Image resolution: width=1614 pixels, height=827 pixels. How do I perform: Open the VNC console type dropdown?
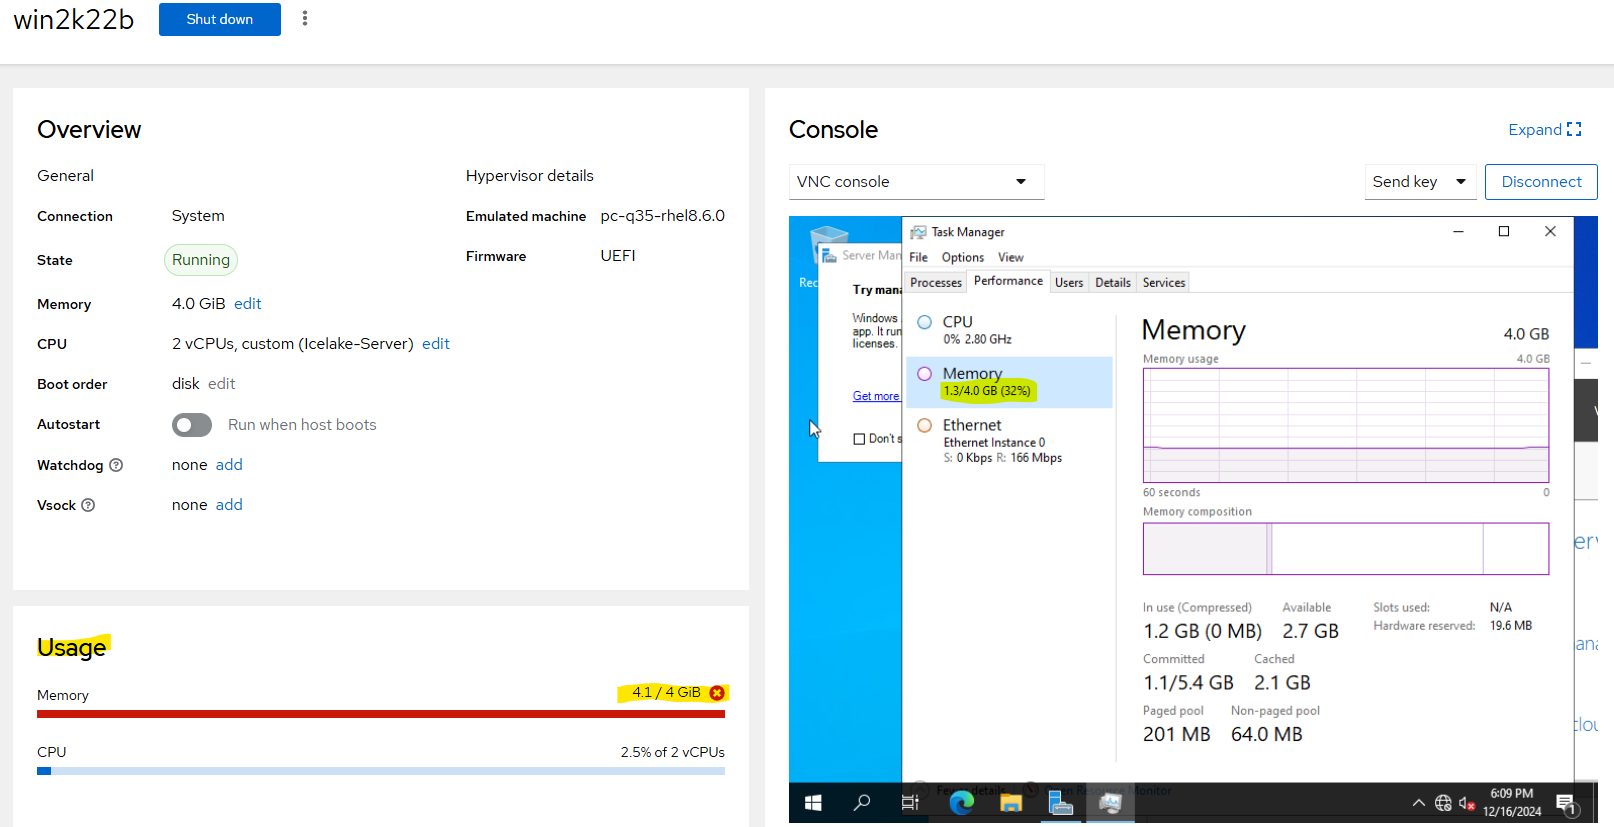[x=916, y=182]
